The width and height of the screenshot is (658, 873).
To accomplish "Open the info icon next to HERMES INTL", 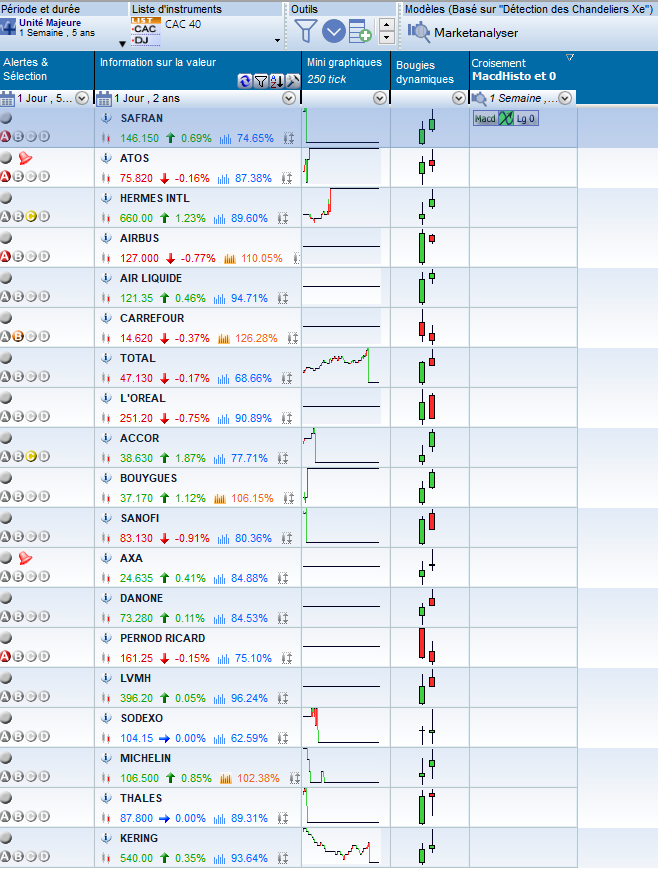I will pyautogui.click(x=106, y=198).
